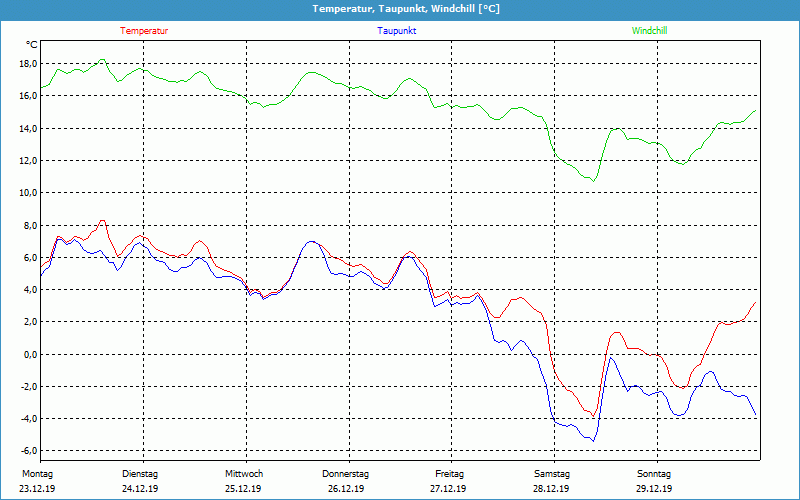This screenshot has width=800, height=500.
Task: Click the date 25.12.19 on x-axis
Action: [243, 489]
